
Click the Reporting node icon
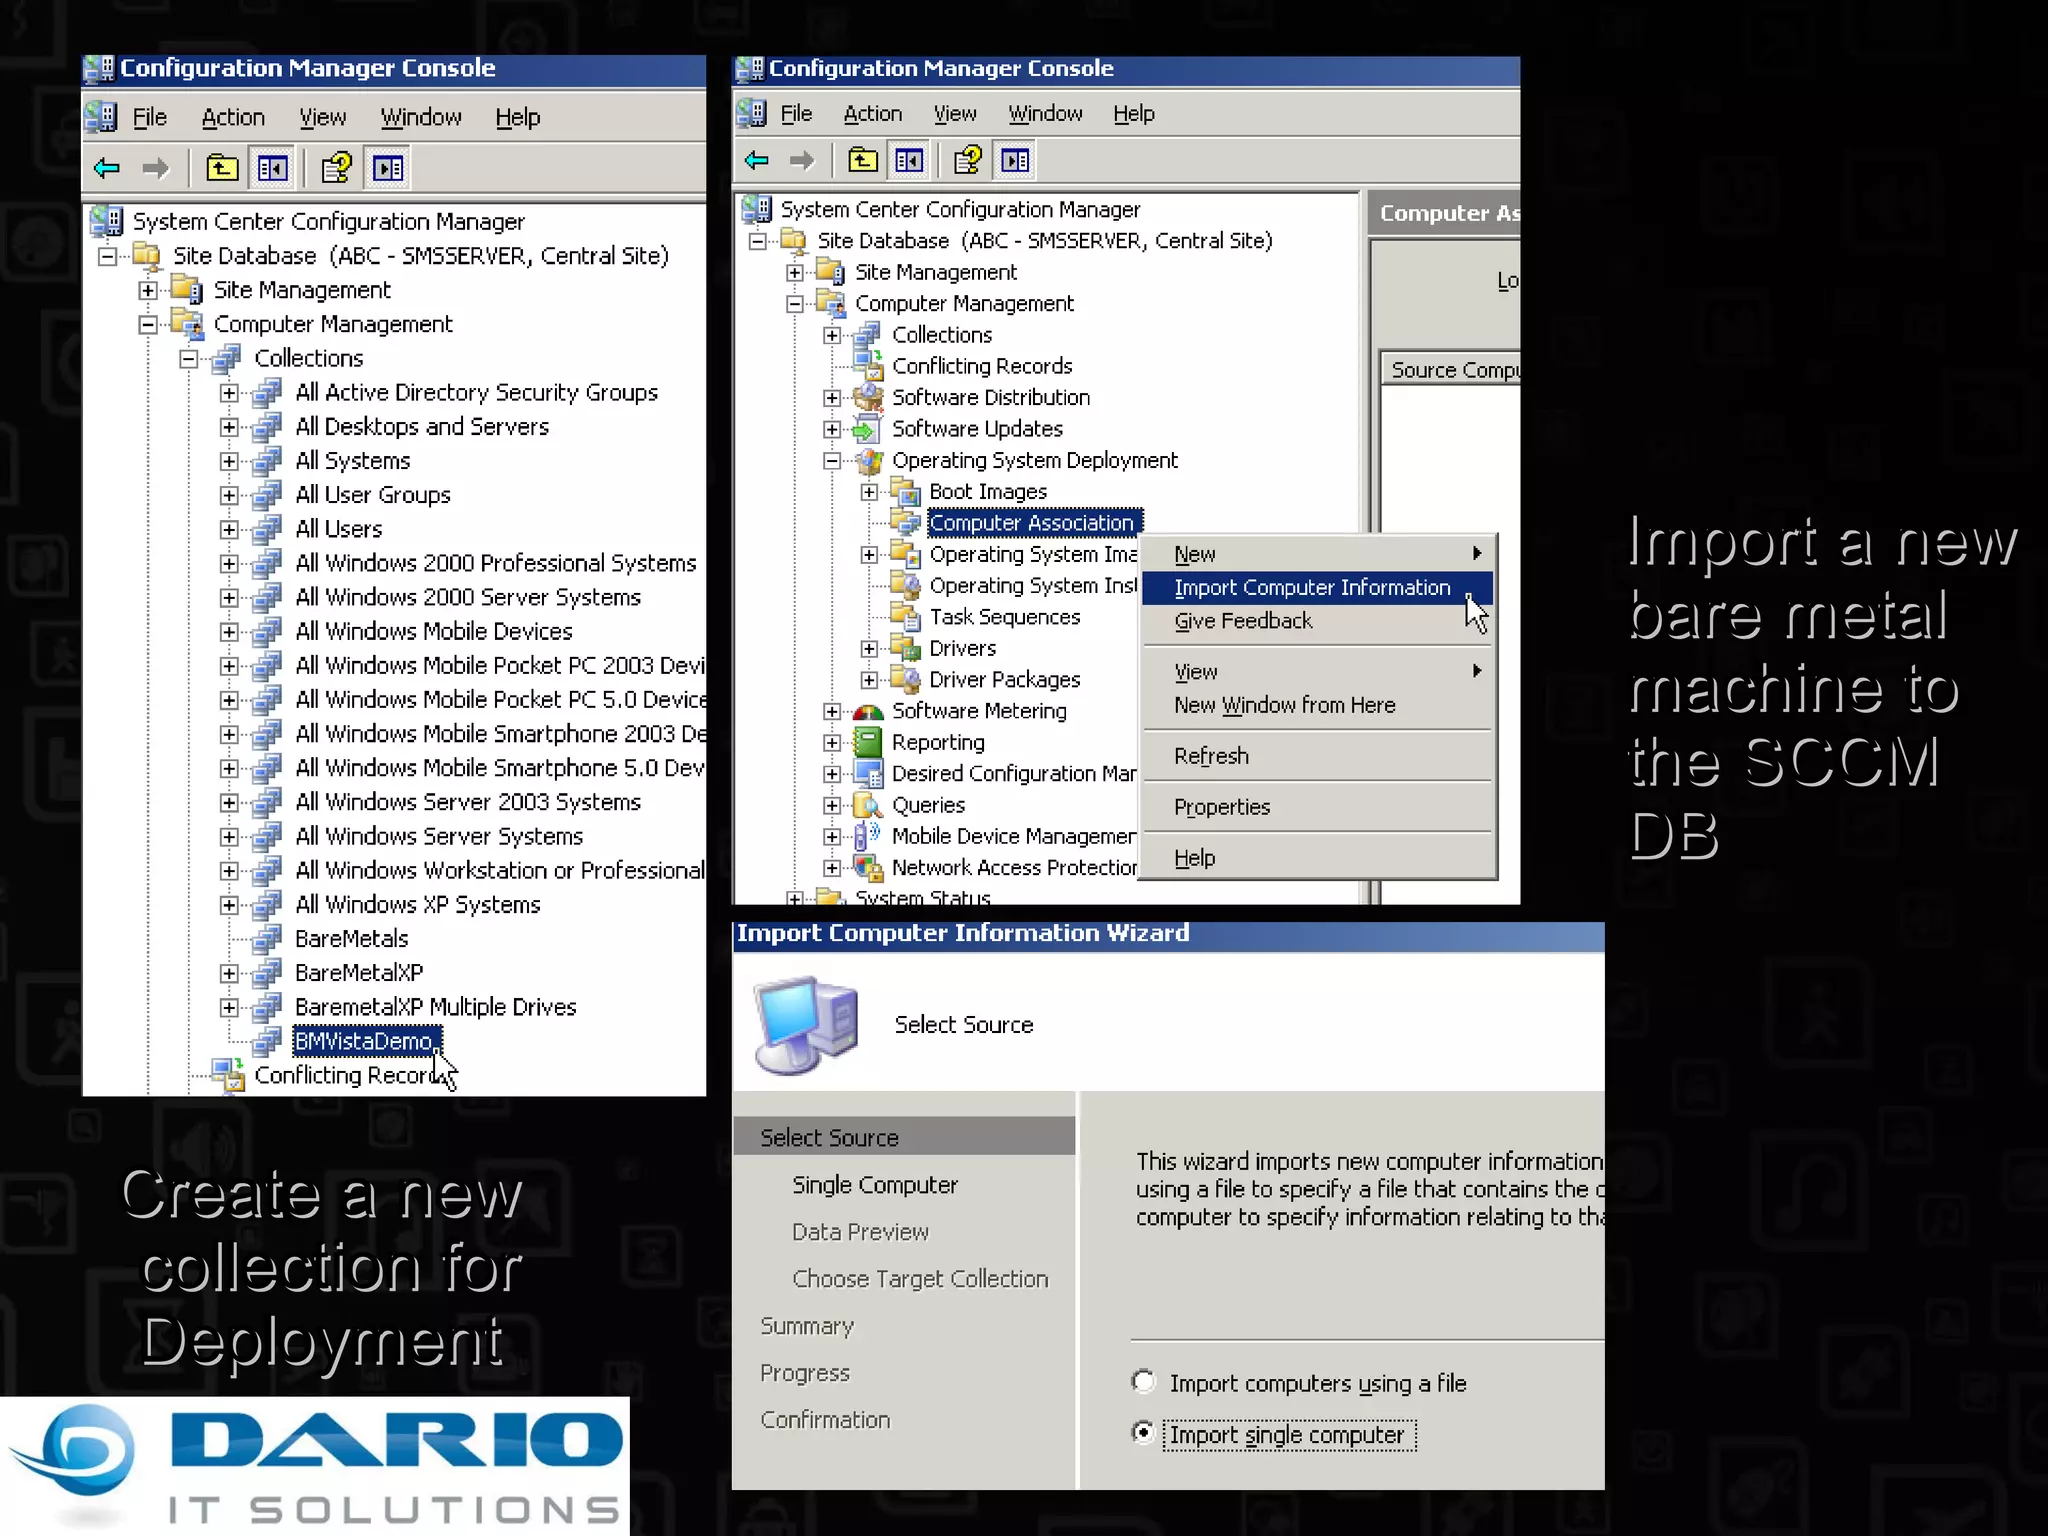[x=868, y=742]
